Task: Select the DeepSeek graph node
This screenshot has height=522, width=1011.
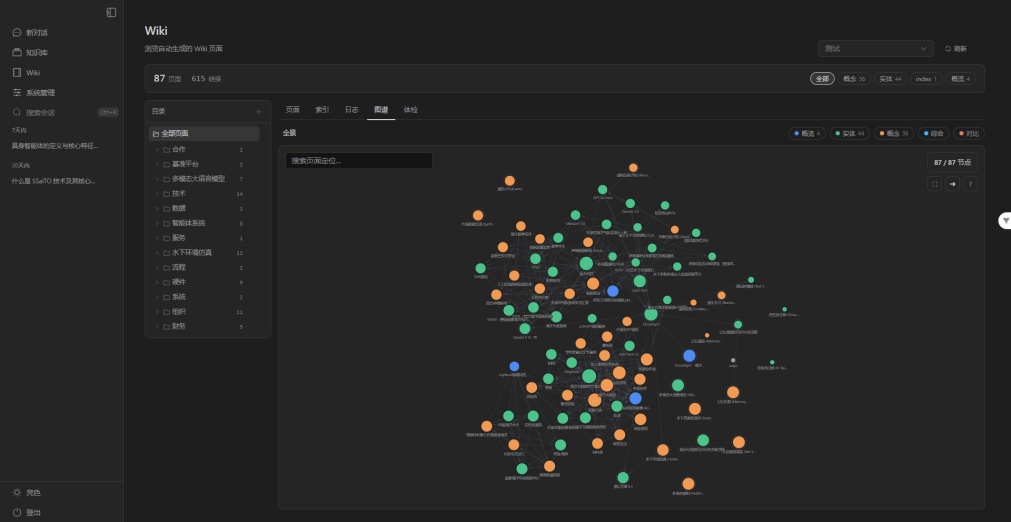Action: coord(571,363)
